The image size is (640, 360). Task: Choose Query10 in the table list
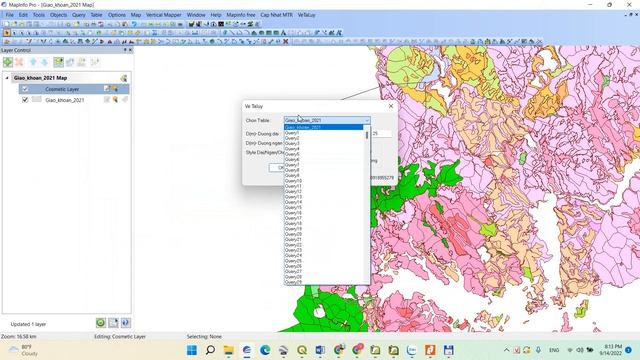(x=324, y=180)
